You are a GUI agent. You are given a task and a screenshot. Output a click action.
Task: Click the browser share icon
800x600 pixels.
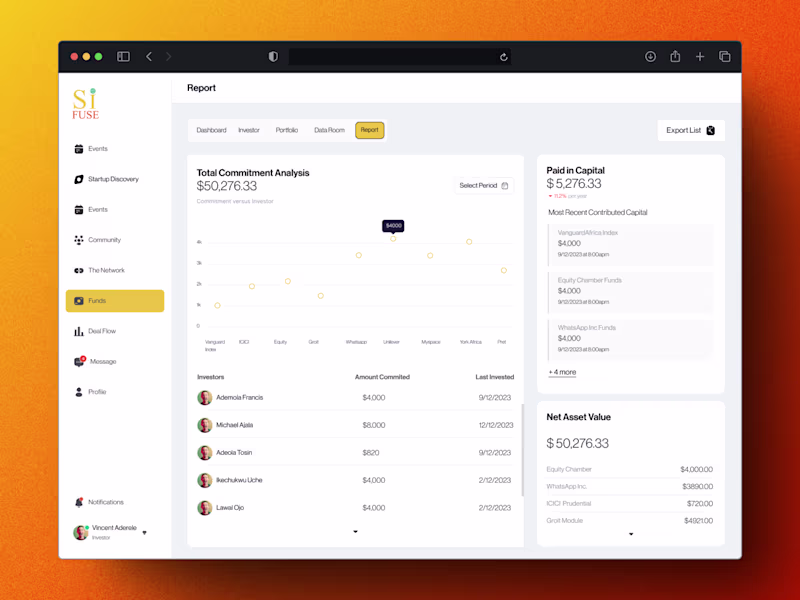pos(675,56)
